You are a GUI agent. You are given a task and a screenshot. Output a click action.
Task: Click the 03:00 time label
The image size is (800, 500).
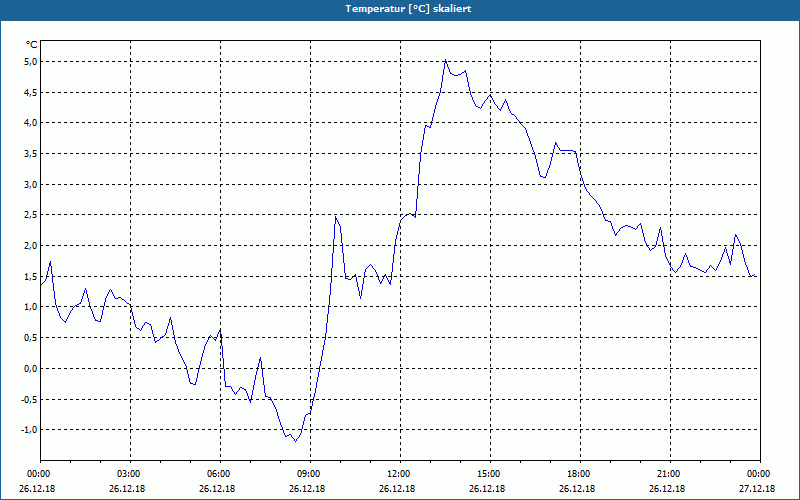tap(131, 474)
